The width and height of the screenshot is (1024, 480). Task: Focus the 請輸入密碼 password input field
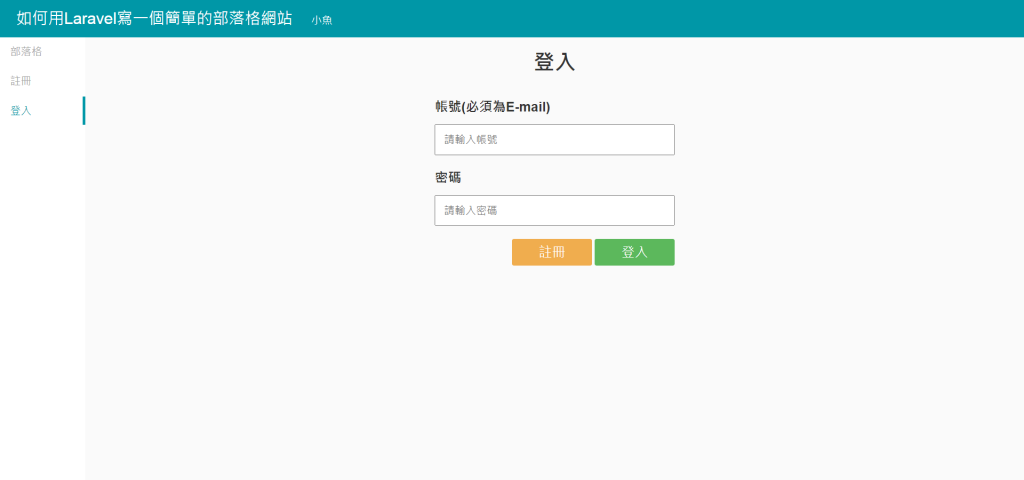pos(554,210)
